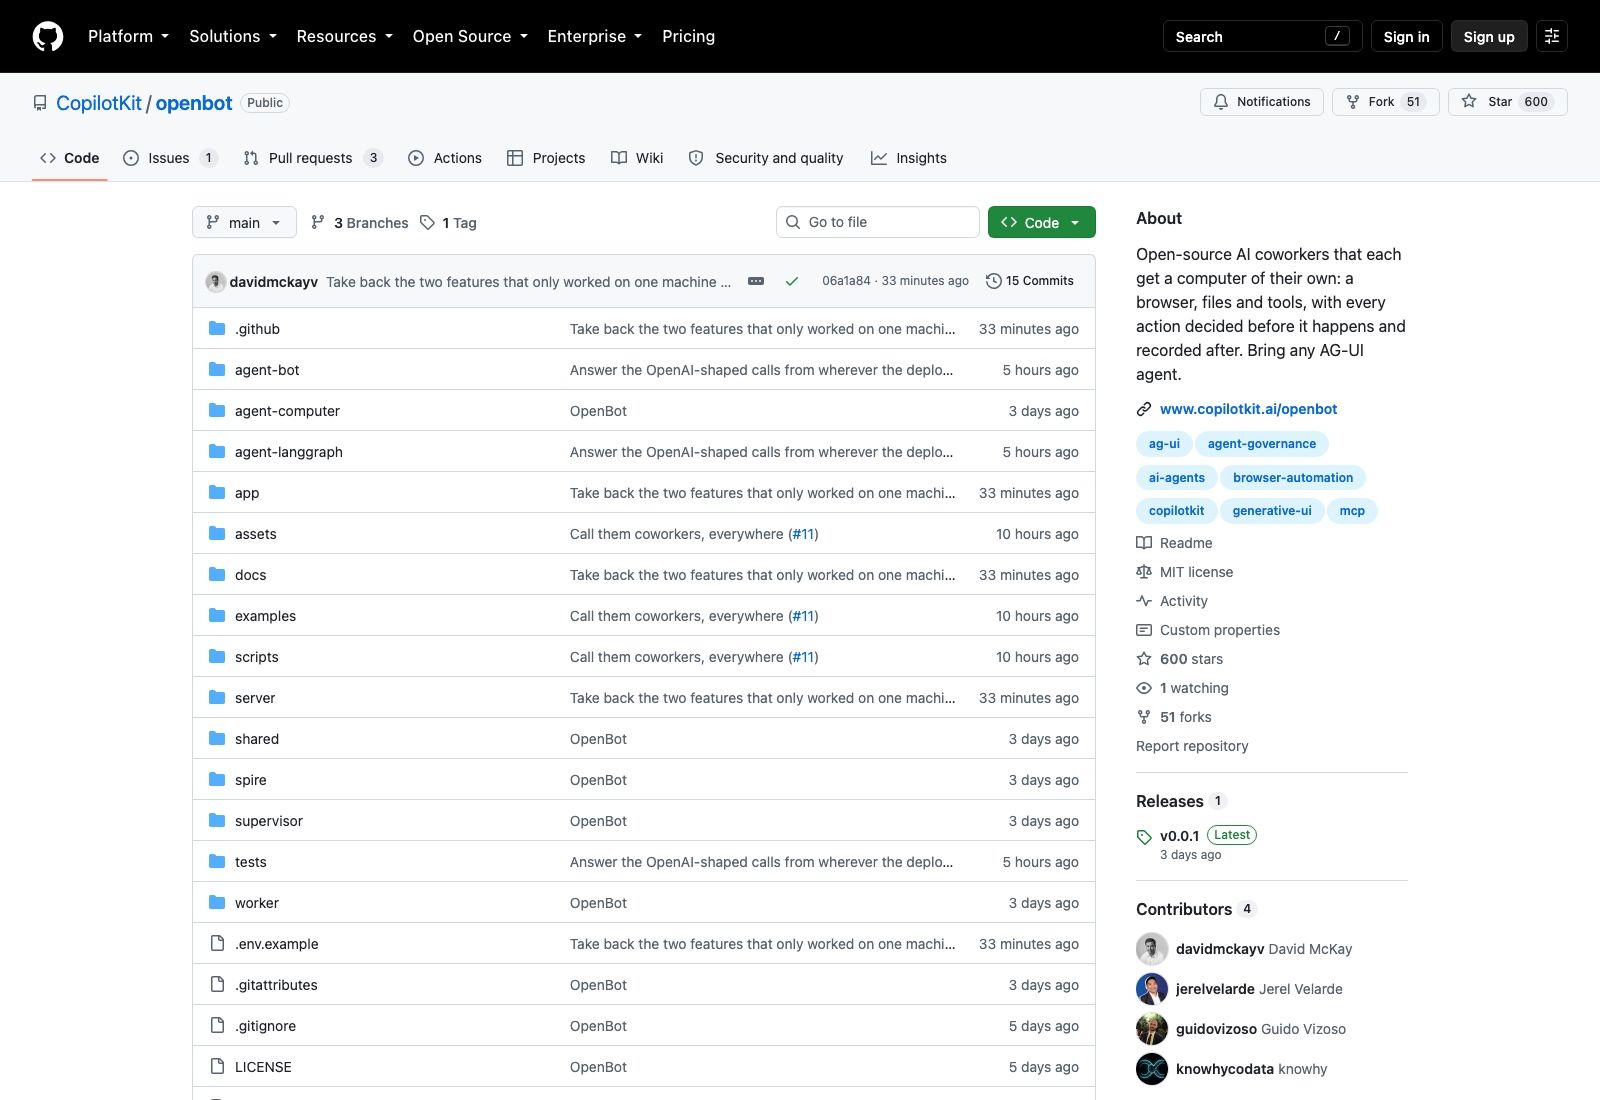Viewport: 1600px width, 1100px height.
Task: Click the Search box in the header
Action: (x=1262, y=36)
